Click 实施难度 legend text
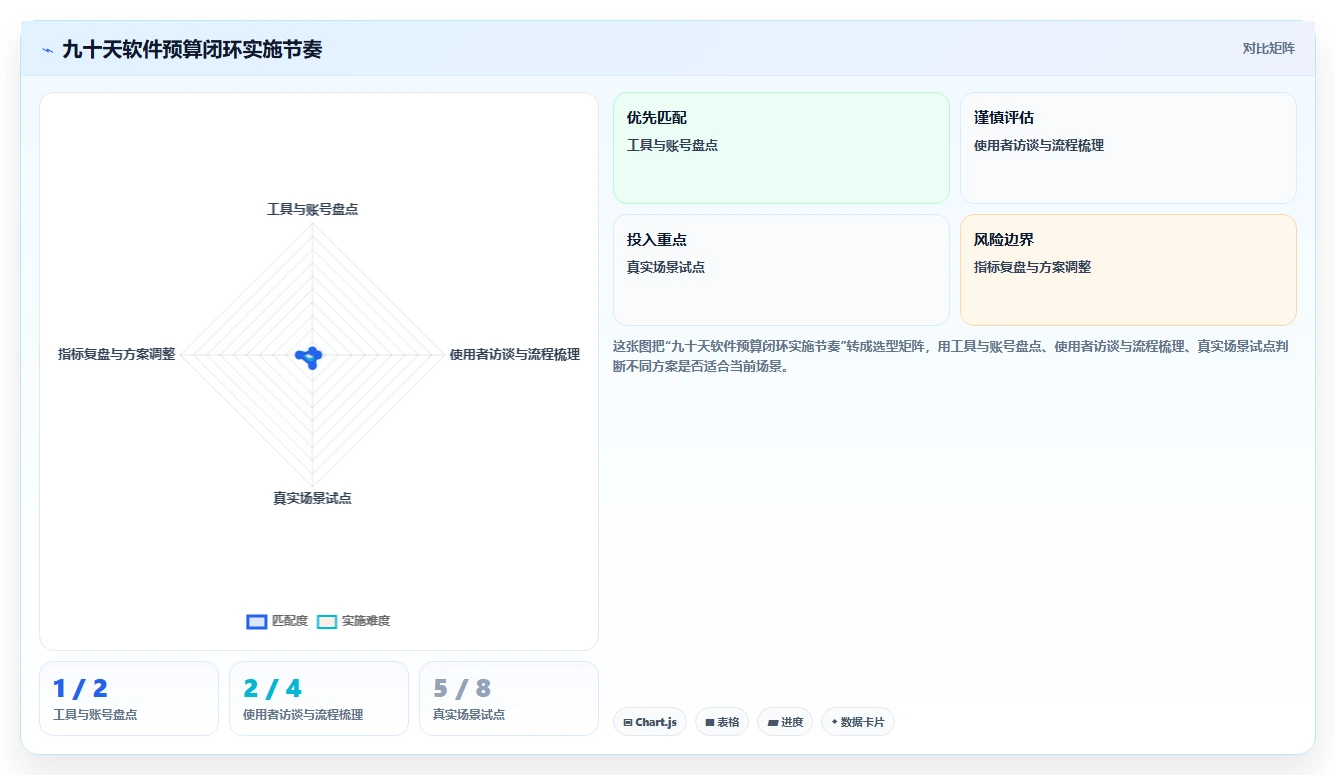1336x775 pixels. tap(366, 621)
